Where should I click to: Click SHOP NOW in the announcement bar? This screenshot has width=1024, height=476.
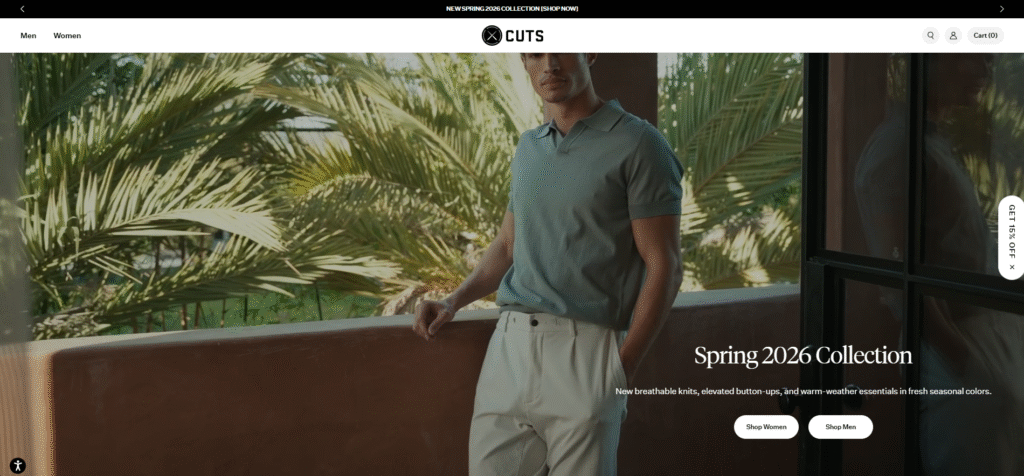pyautogui.click(x=560, y=9)
